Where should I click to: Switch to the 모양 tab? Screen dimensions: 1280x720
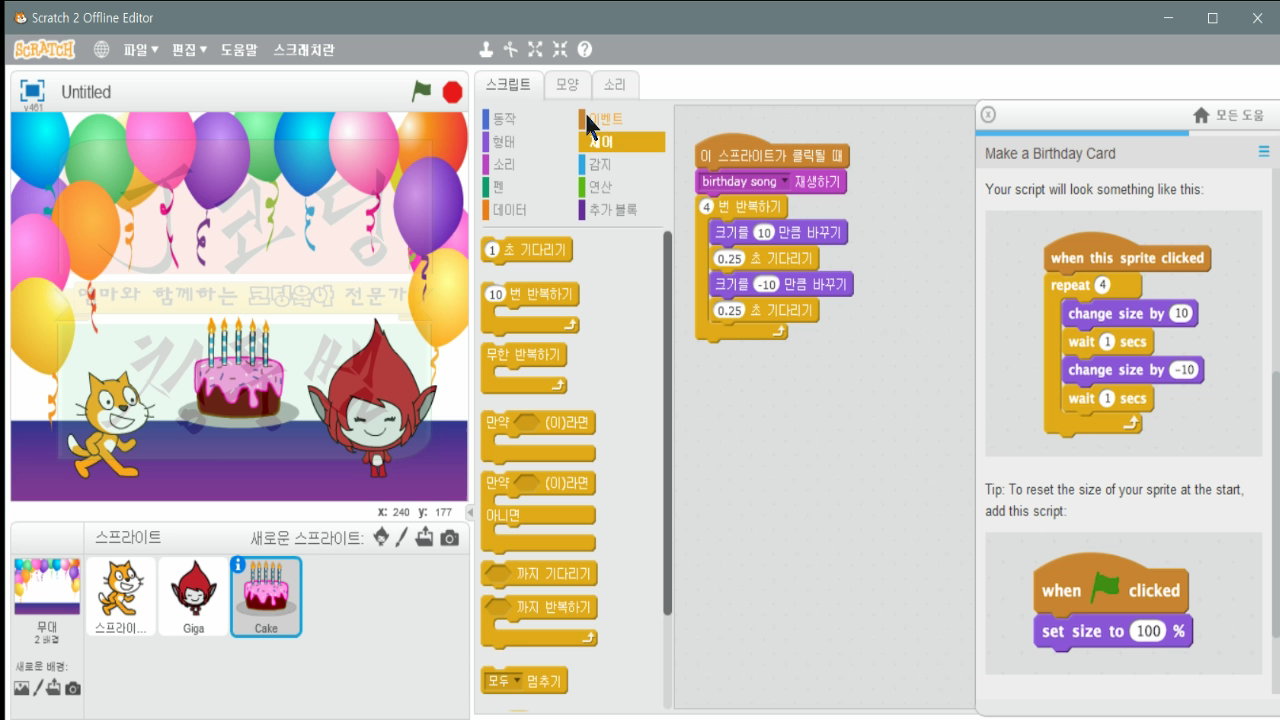tap(567, 84)
